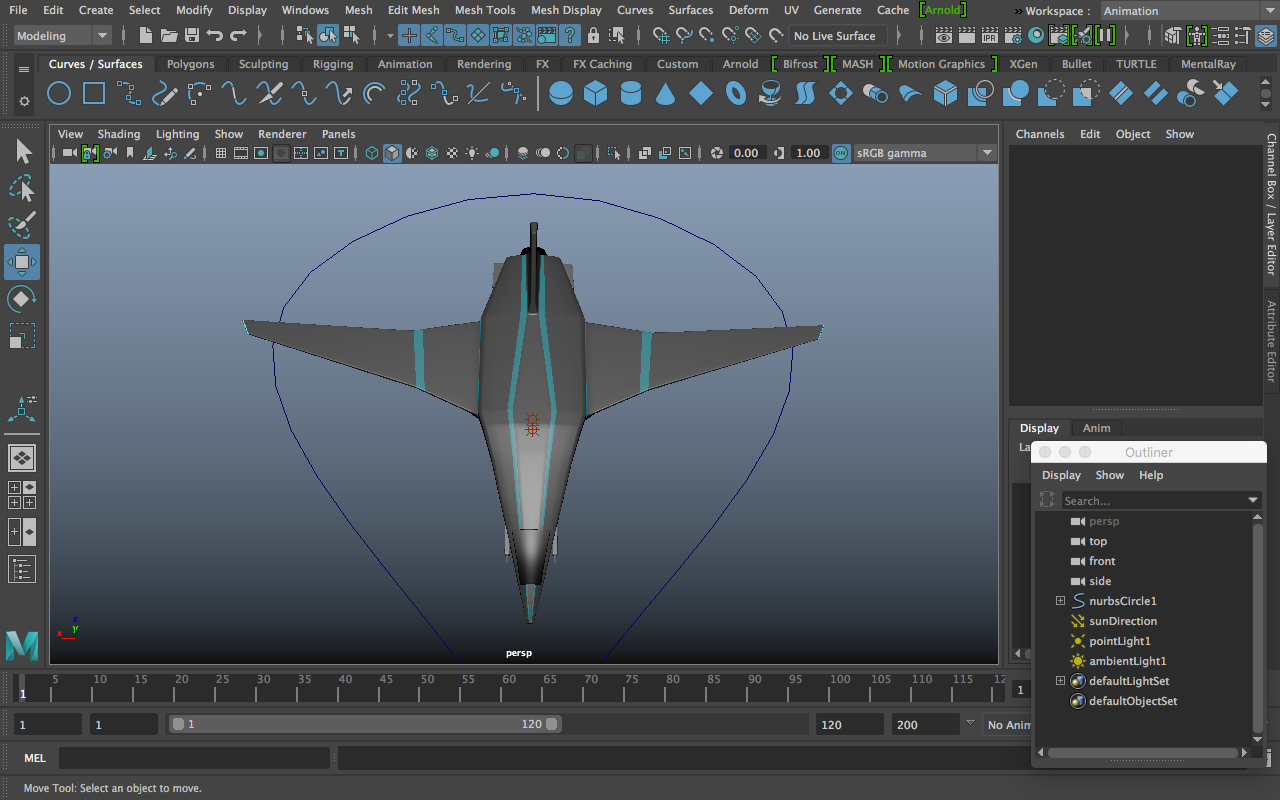Expand the defaultLightSet node in Outliner
1280x800 pixels.
point(1060,681)
